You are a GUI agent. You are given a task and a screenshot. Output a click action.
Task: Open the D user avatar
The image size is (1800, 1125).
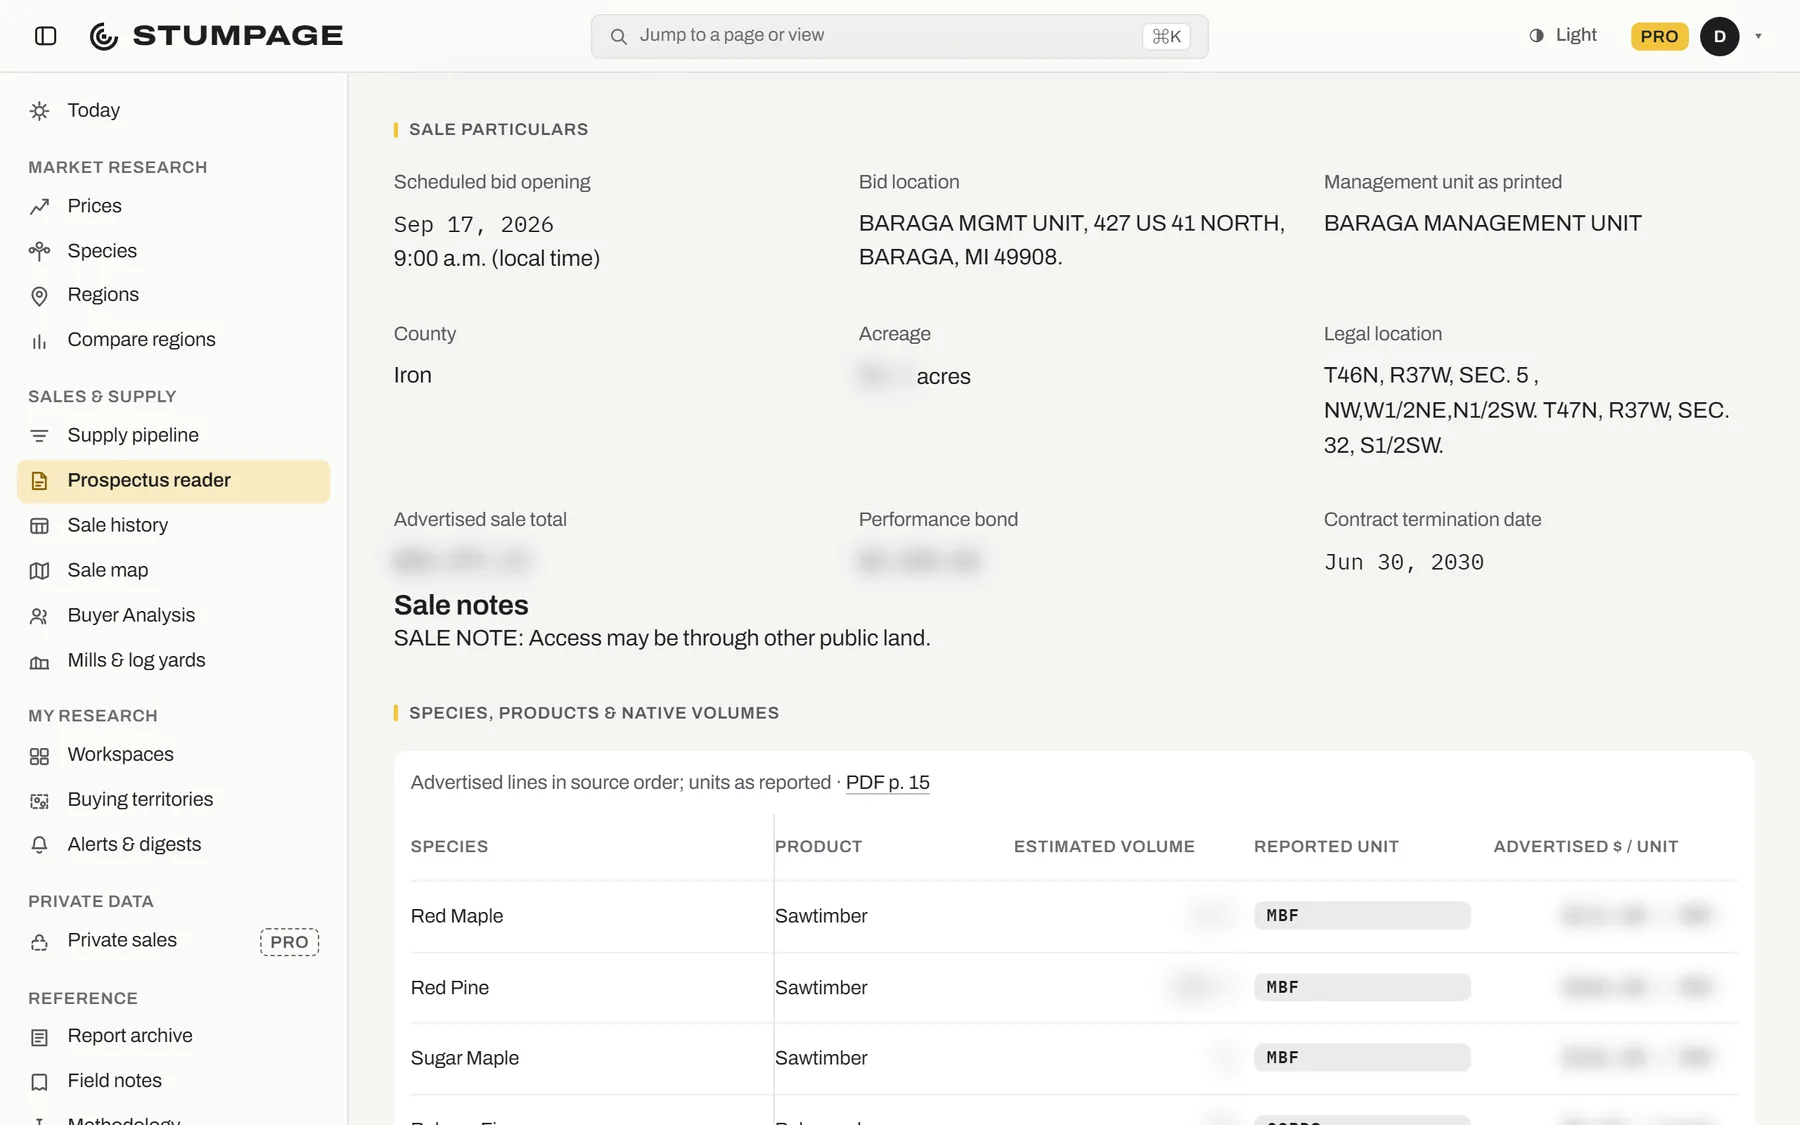1720,36
